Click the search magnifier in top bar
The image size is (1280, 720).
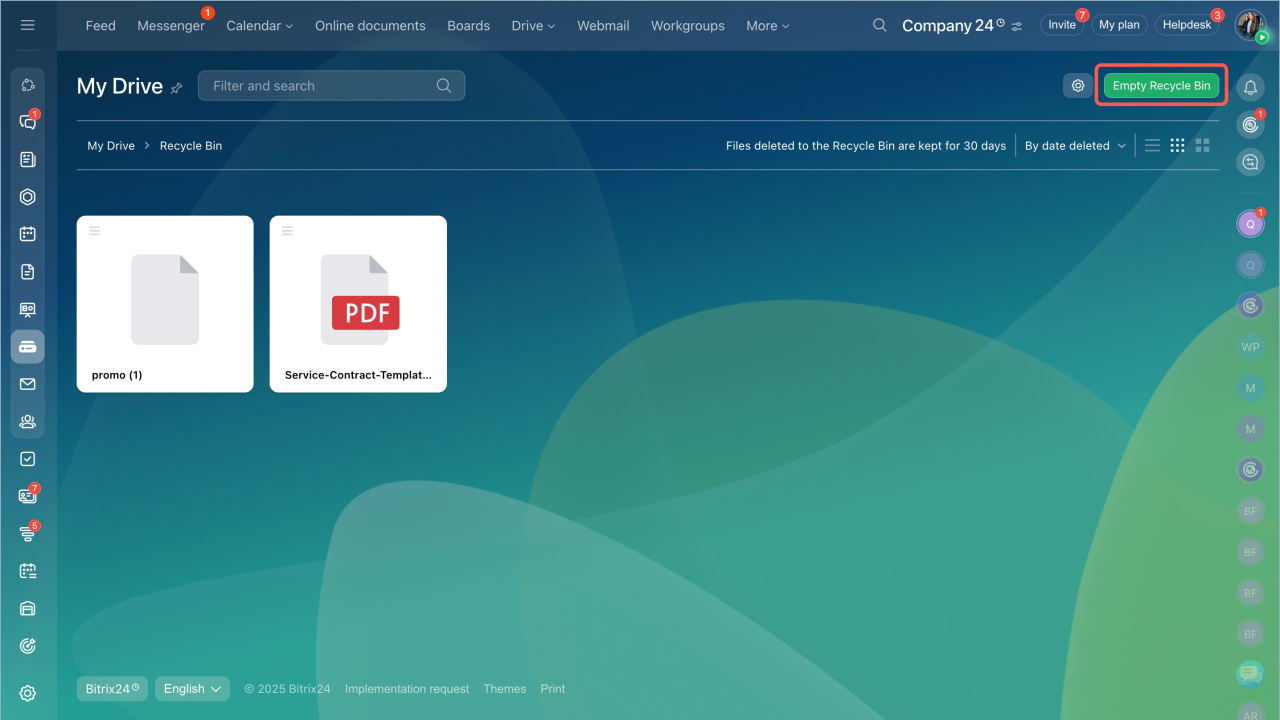(x=880, y=25)
